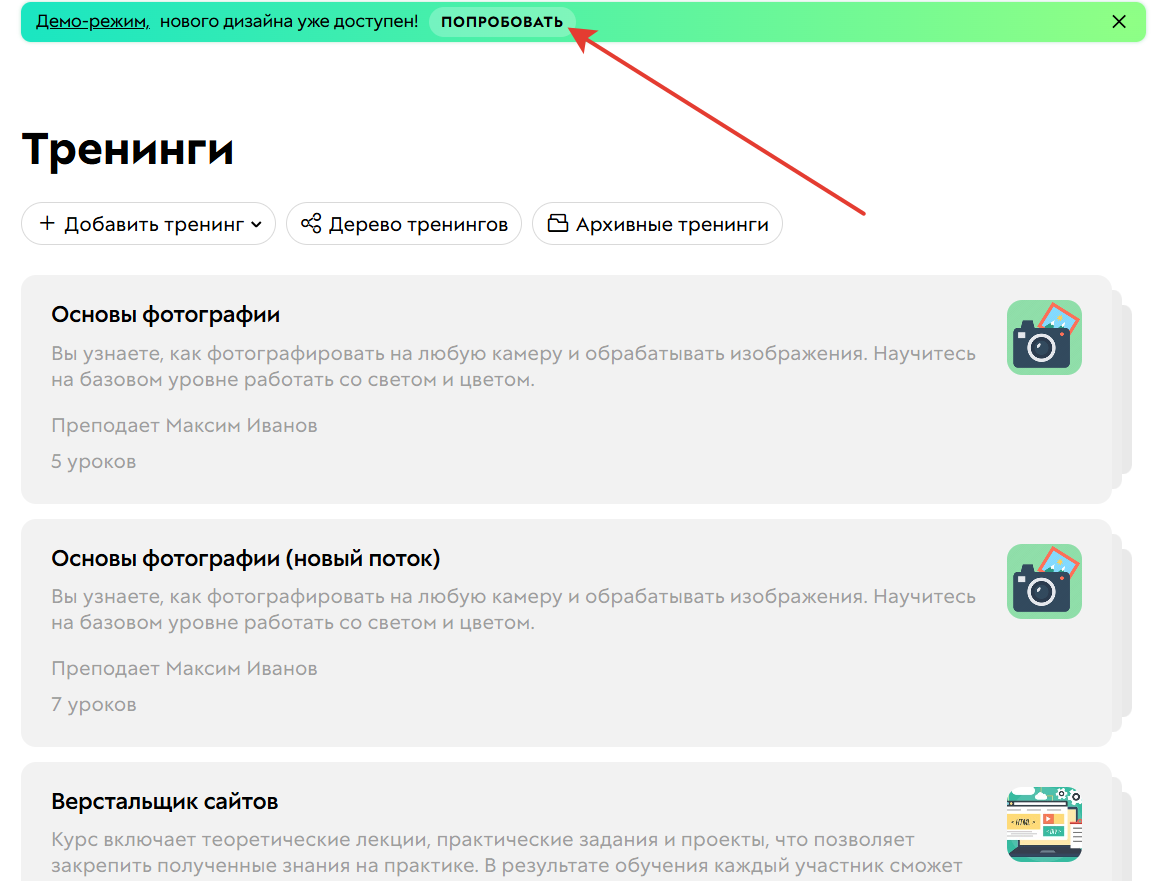The width and height of the screenshot is (1170, 881).
Task: Close the new design banner
Action: (1119, 22)
